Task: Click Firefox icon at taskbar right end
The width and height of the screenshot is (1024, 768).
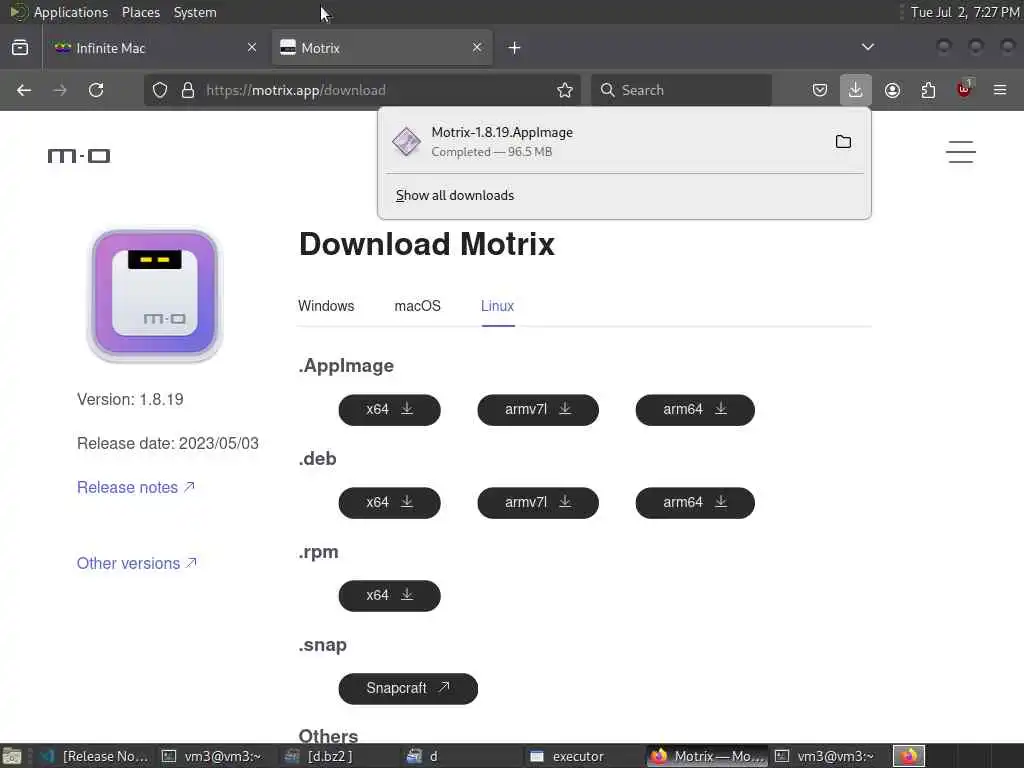Action: point(909,756)
